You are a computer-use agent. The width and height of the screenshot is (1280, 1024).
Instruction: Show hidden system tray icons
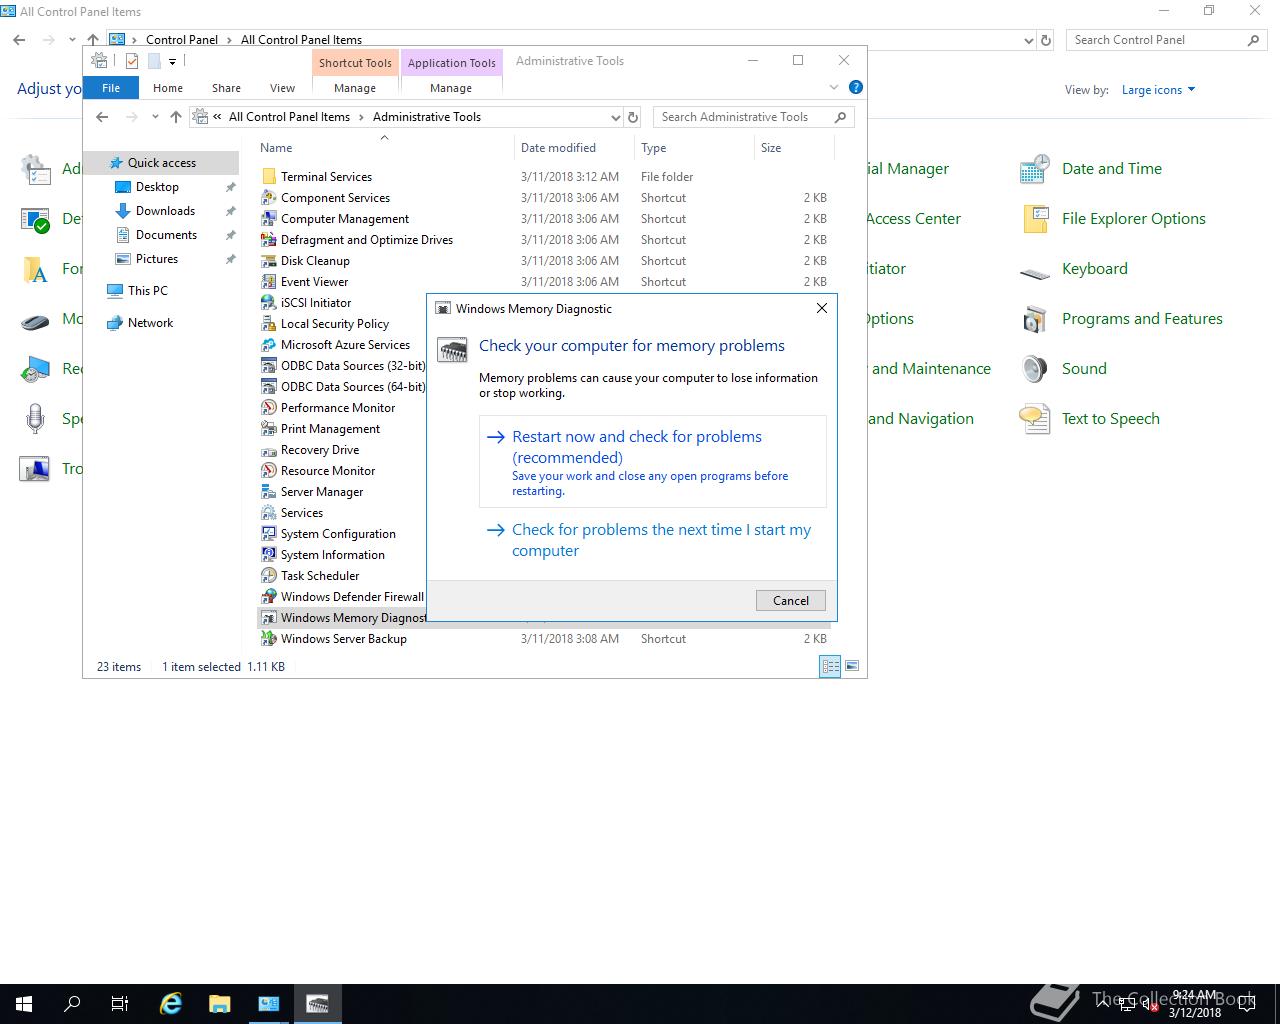pos(1103,1004)
